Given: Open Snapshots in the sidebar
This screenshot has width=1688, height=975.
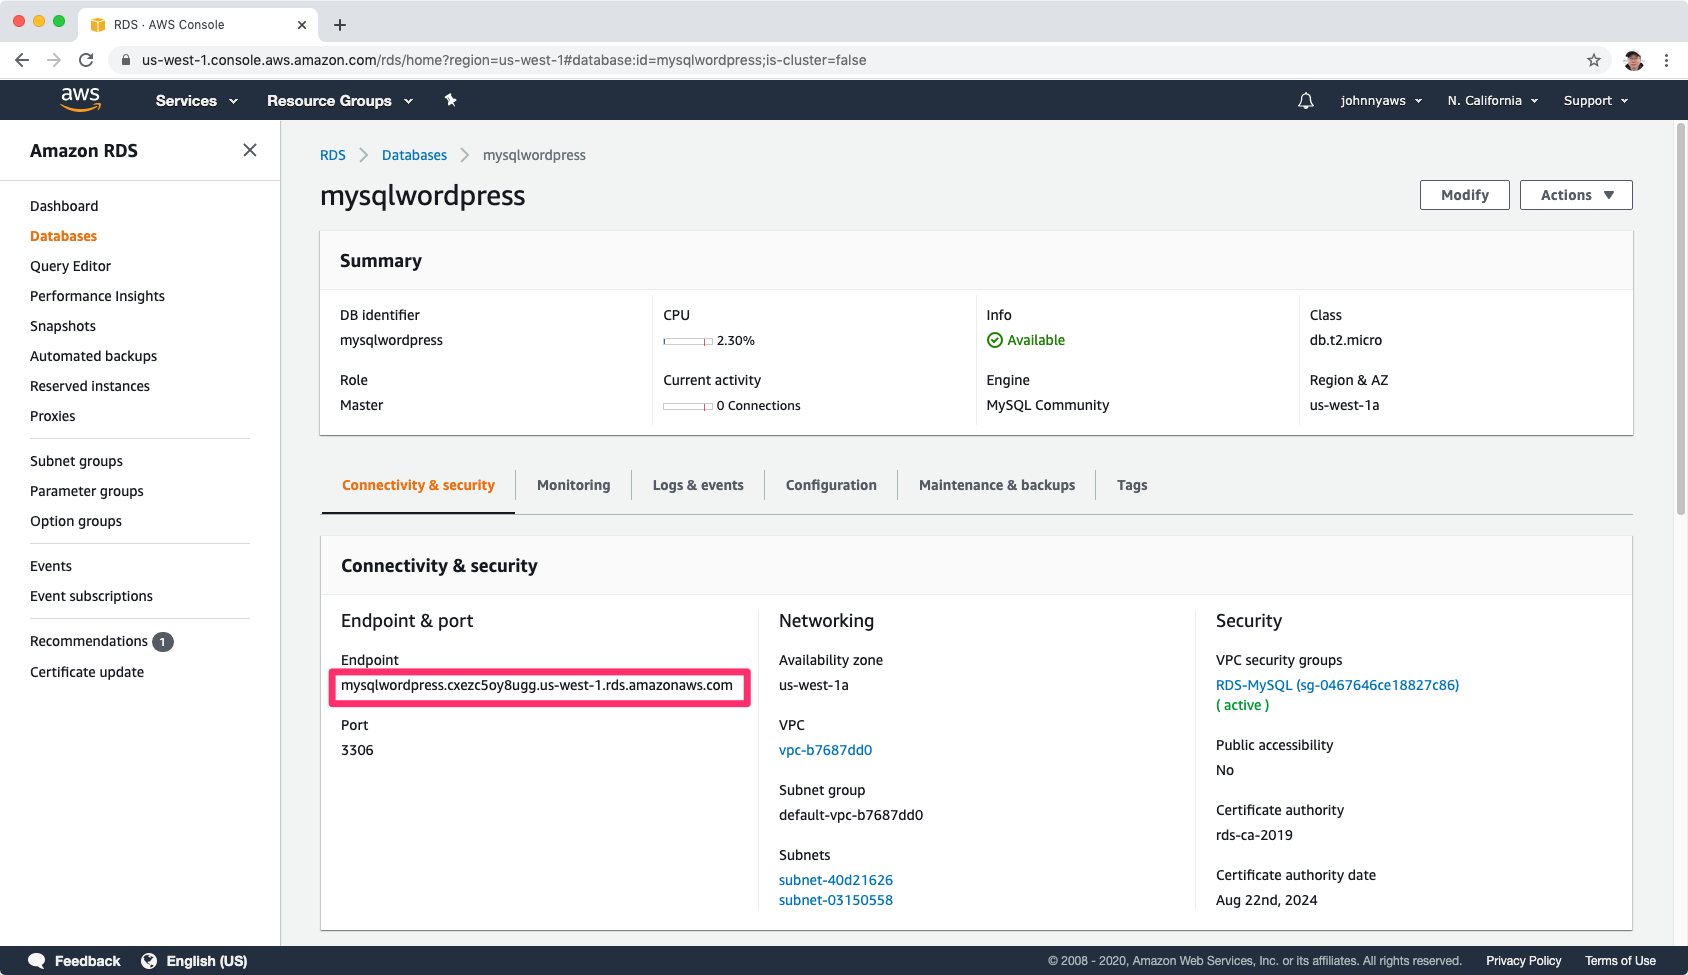Looking at the screenshot, I should pyautogui.click(x=63, y=326).
